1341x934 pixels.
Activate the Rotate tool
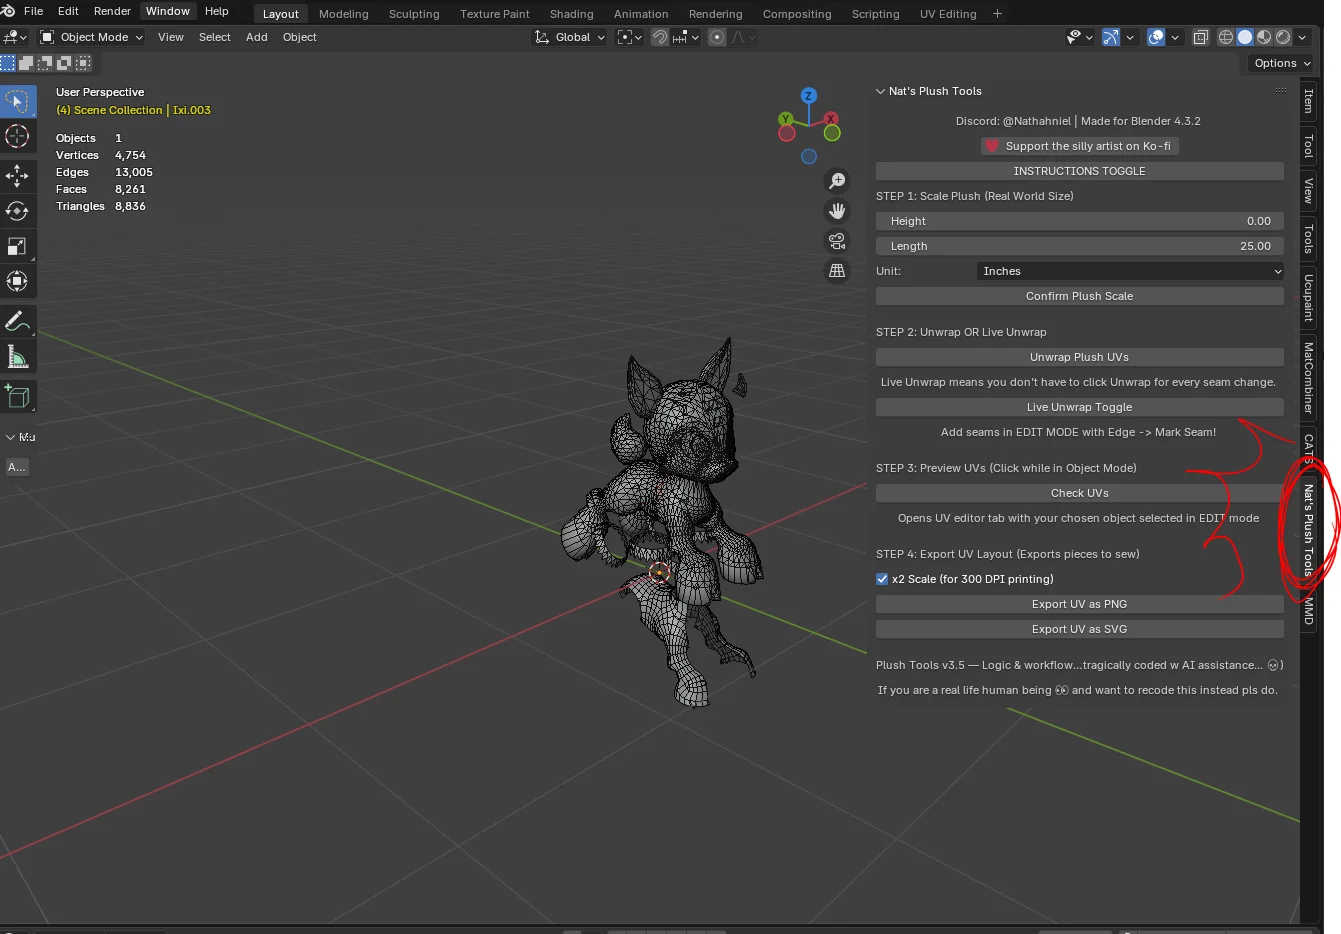click(x=18, y=211)
